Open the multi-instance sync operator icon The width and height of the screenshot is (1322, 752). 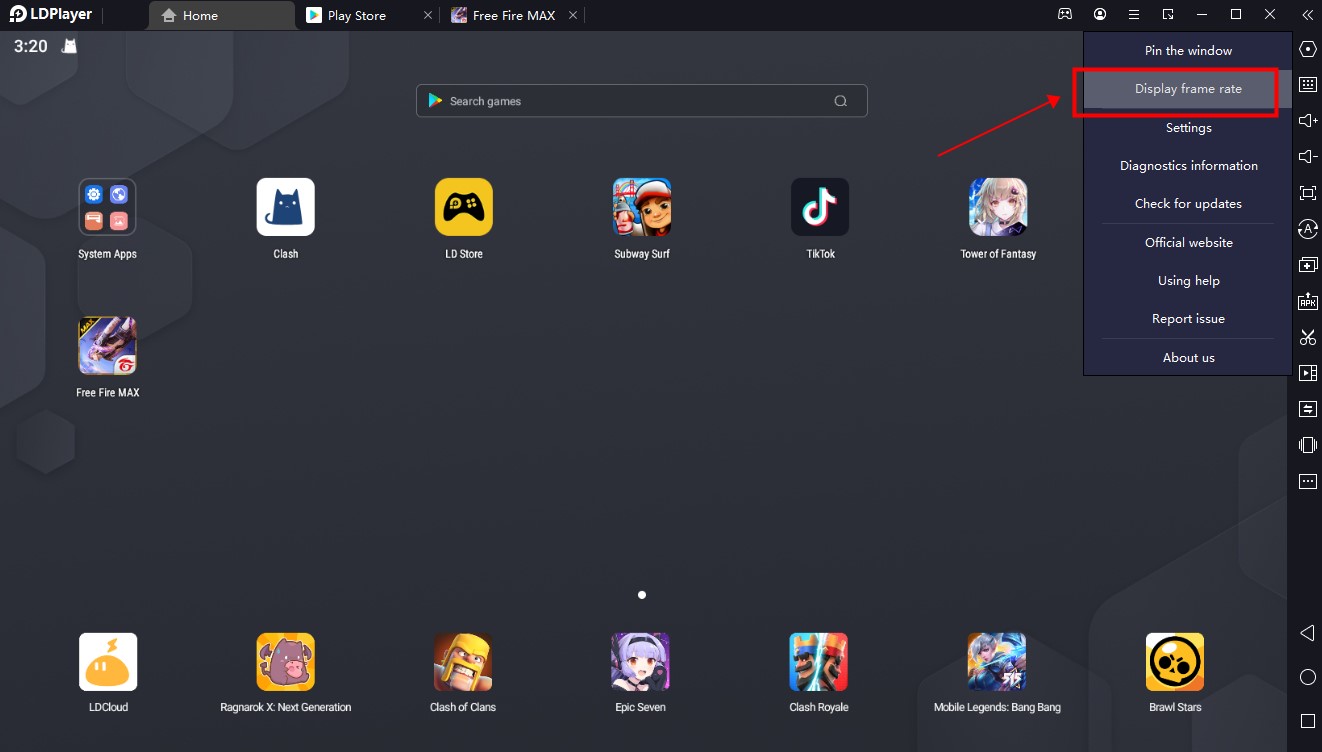1307,229
